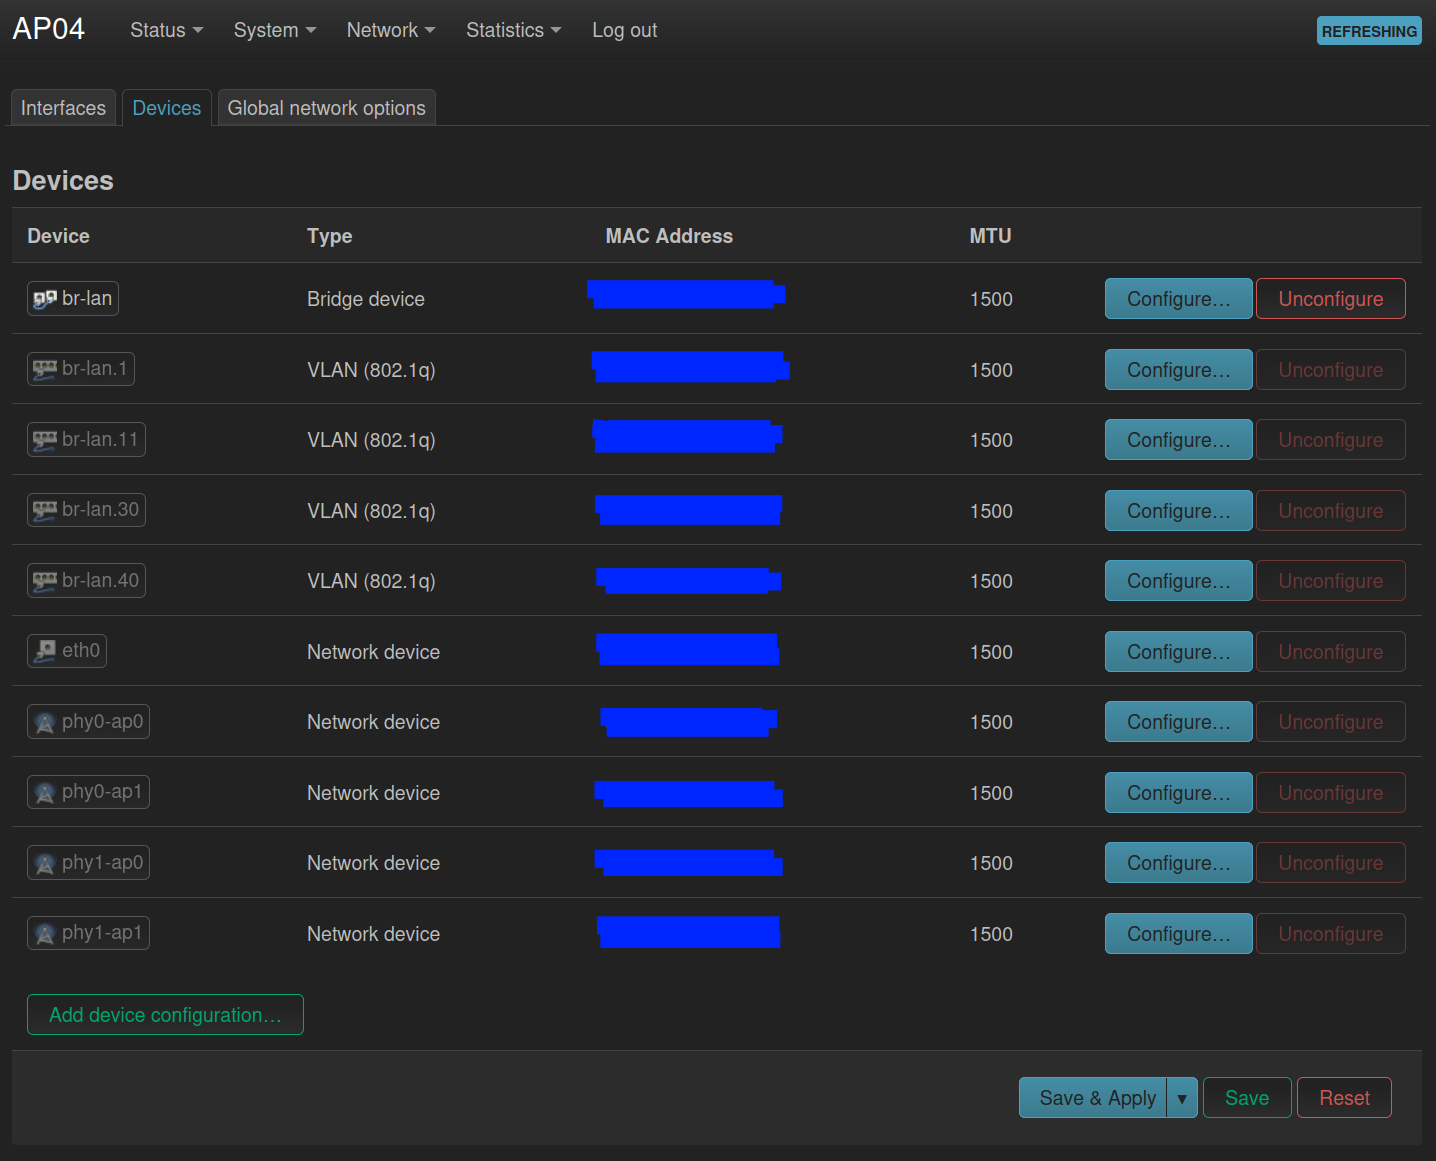This screenshot has width=1436, height=1161.
Task: Select the Devices tab
Action: point(167,108)
